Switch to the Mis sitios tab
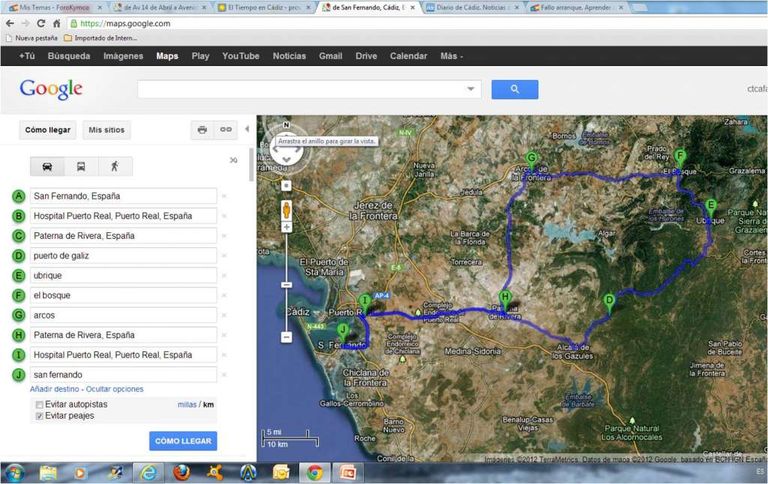The height and width of the screenshot is (484, 768). [x=107, y=130]
